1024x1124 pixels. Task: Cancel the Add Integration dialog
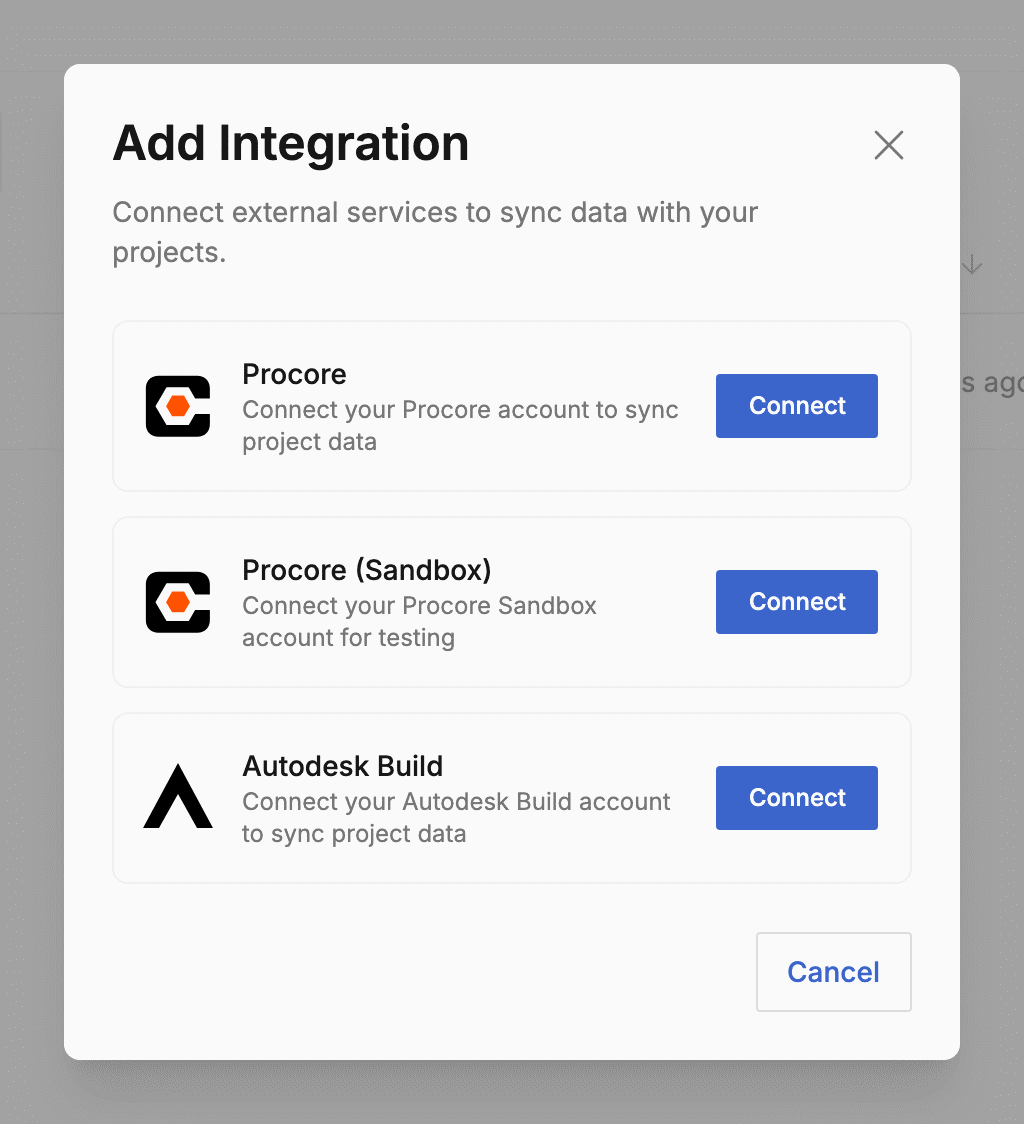(x=833, y=972)
